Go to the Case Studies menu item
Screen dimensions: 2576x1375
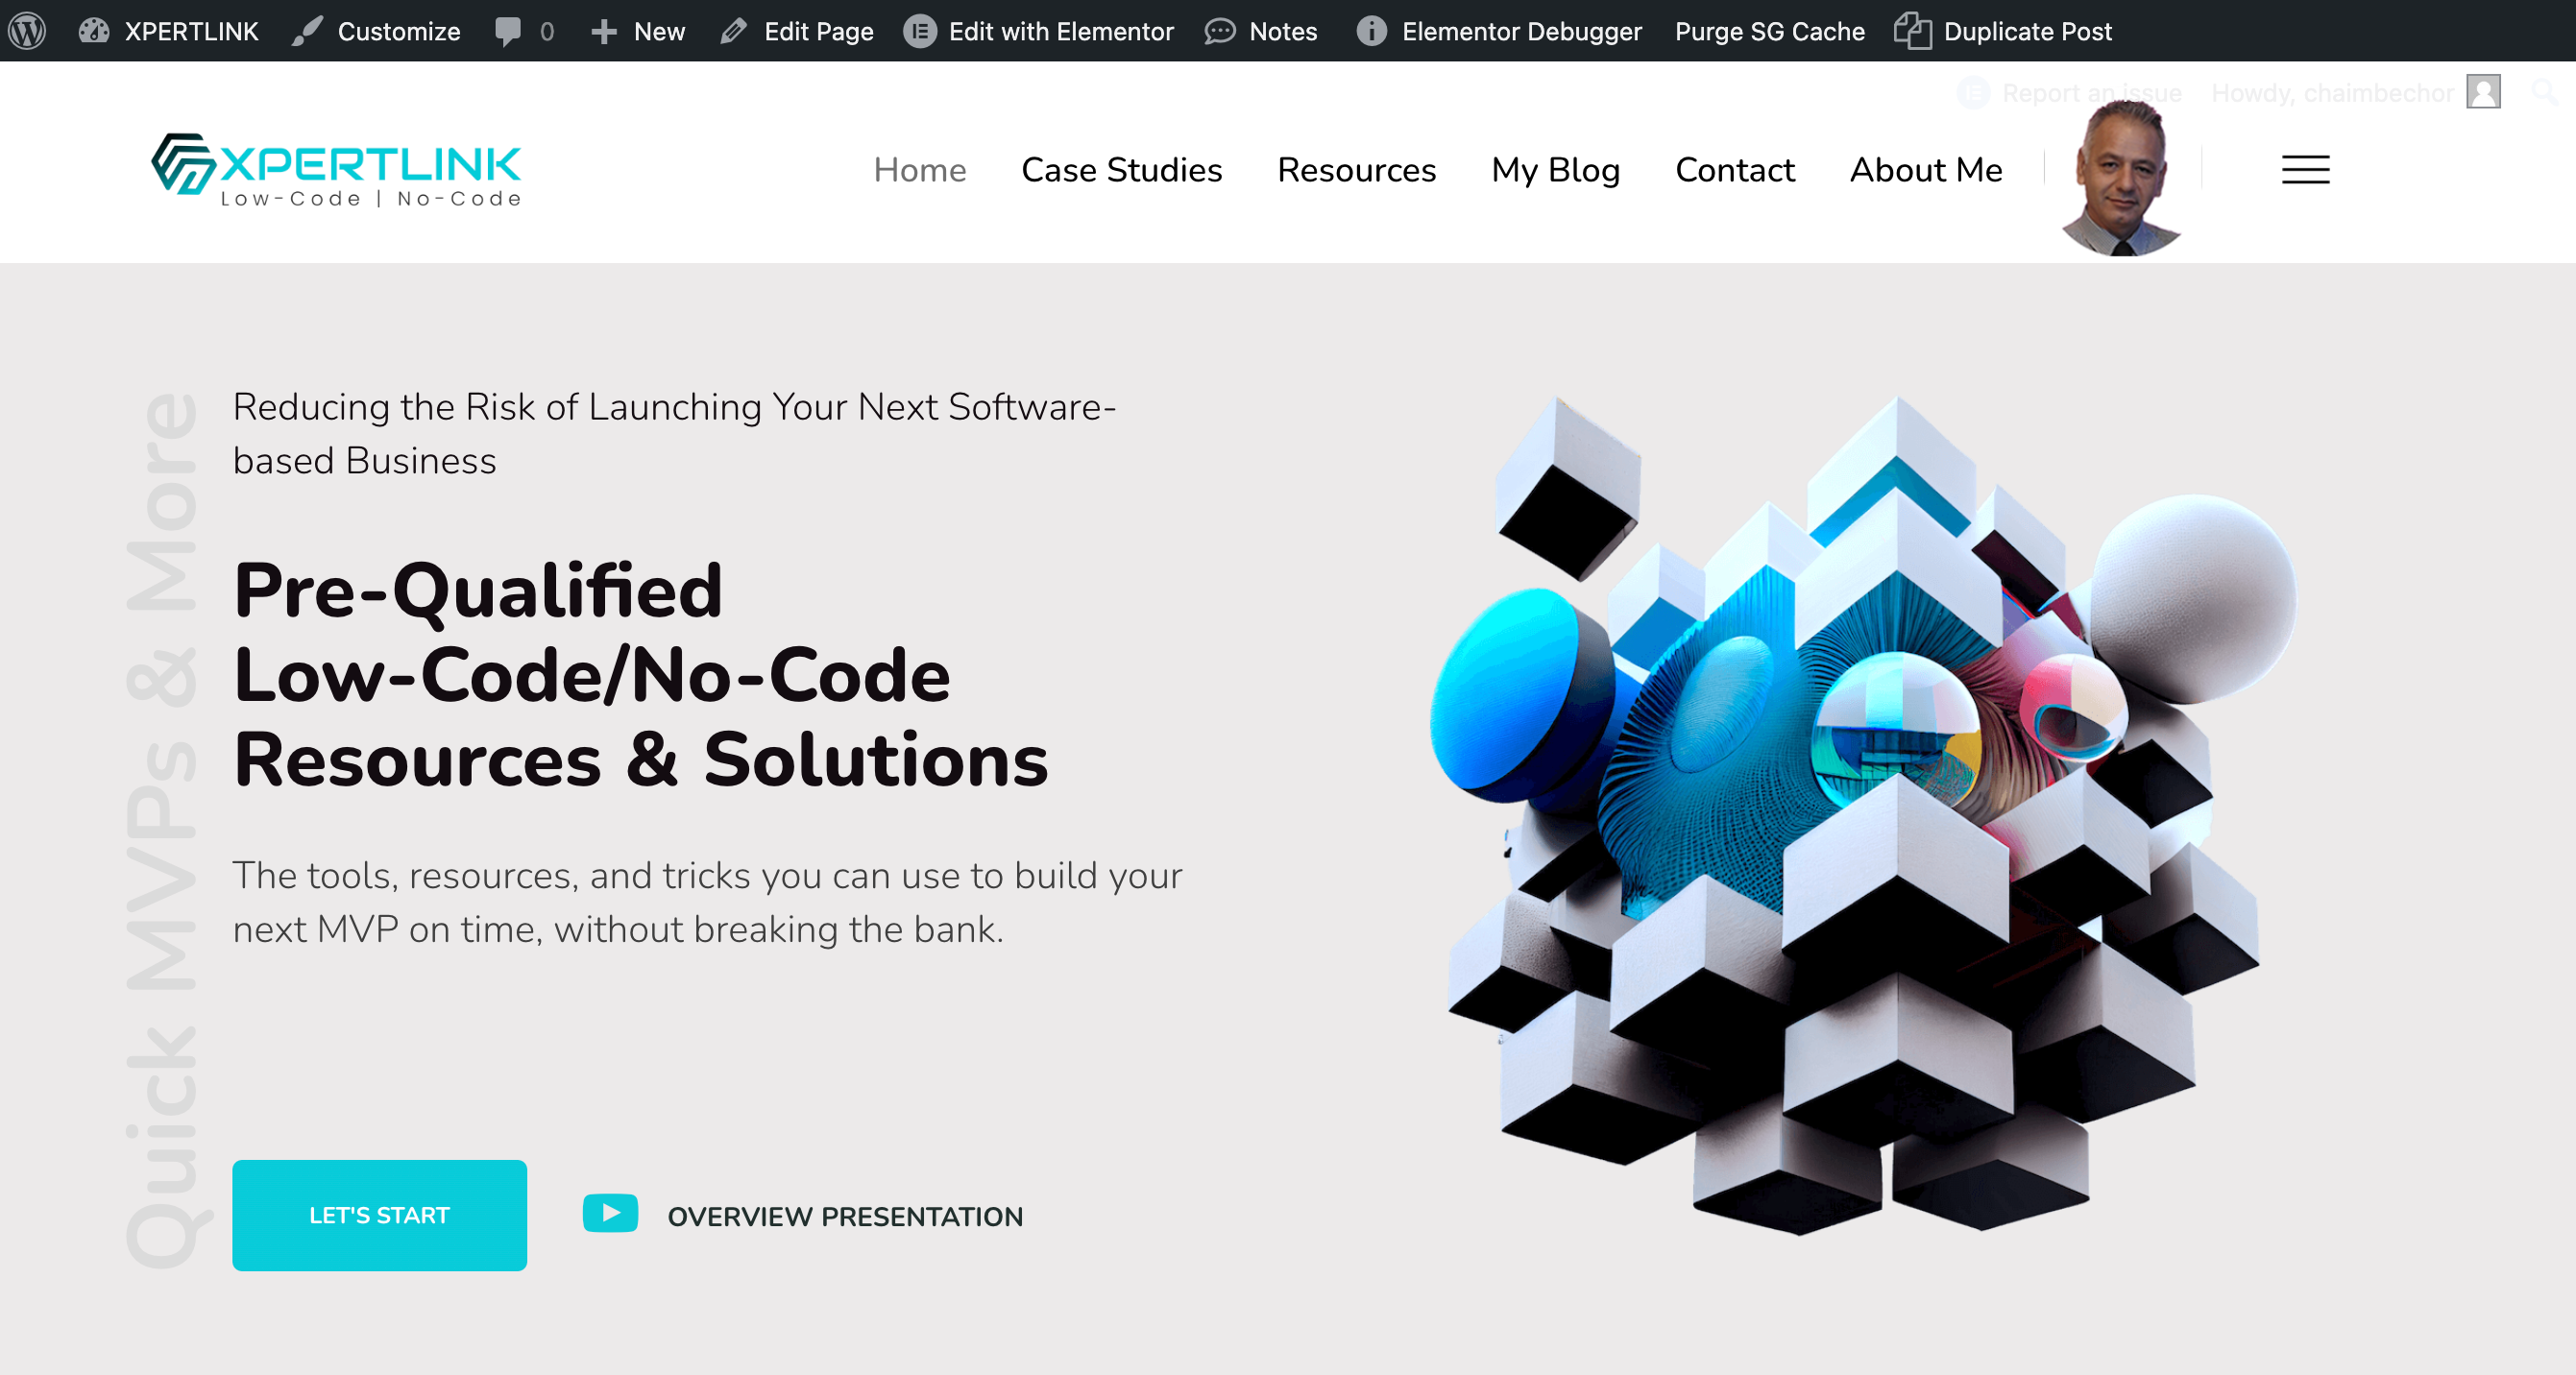click(1121, 170)
